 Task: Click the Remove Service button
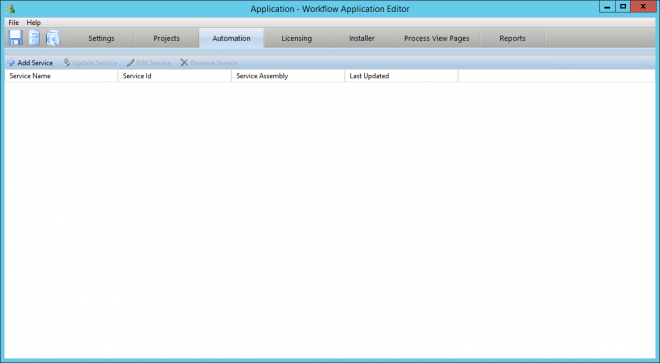pyautogui.click(x=209, y=63)
